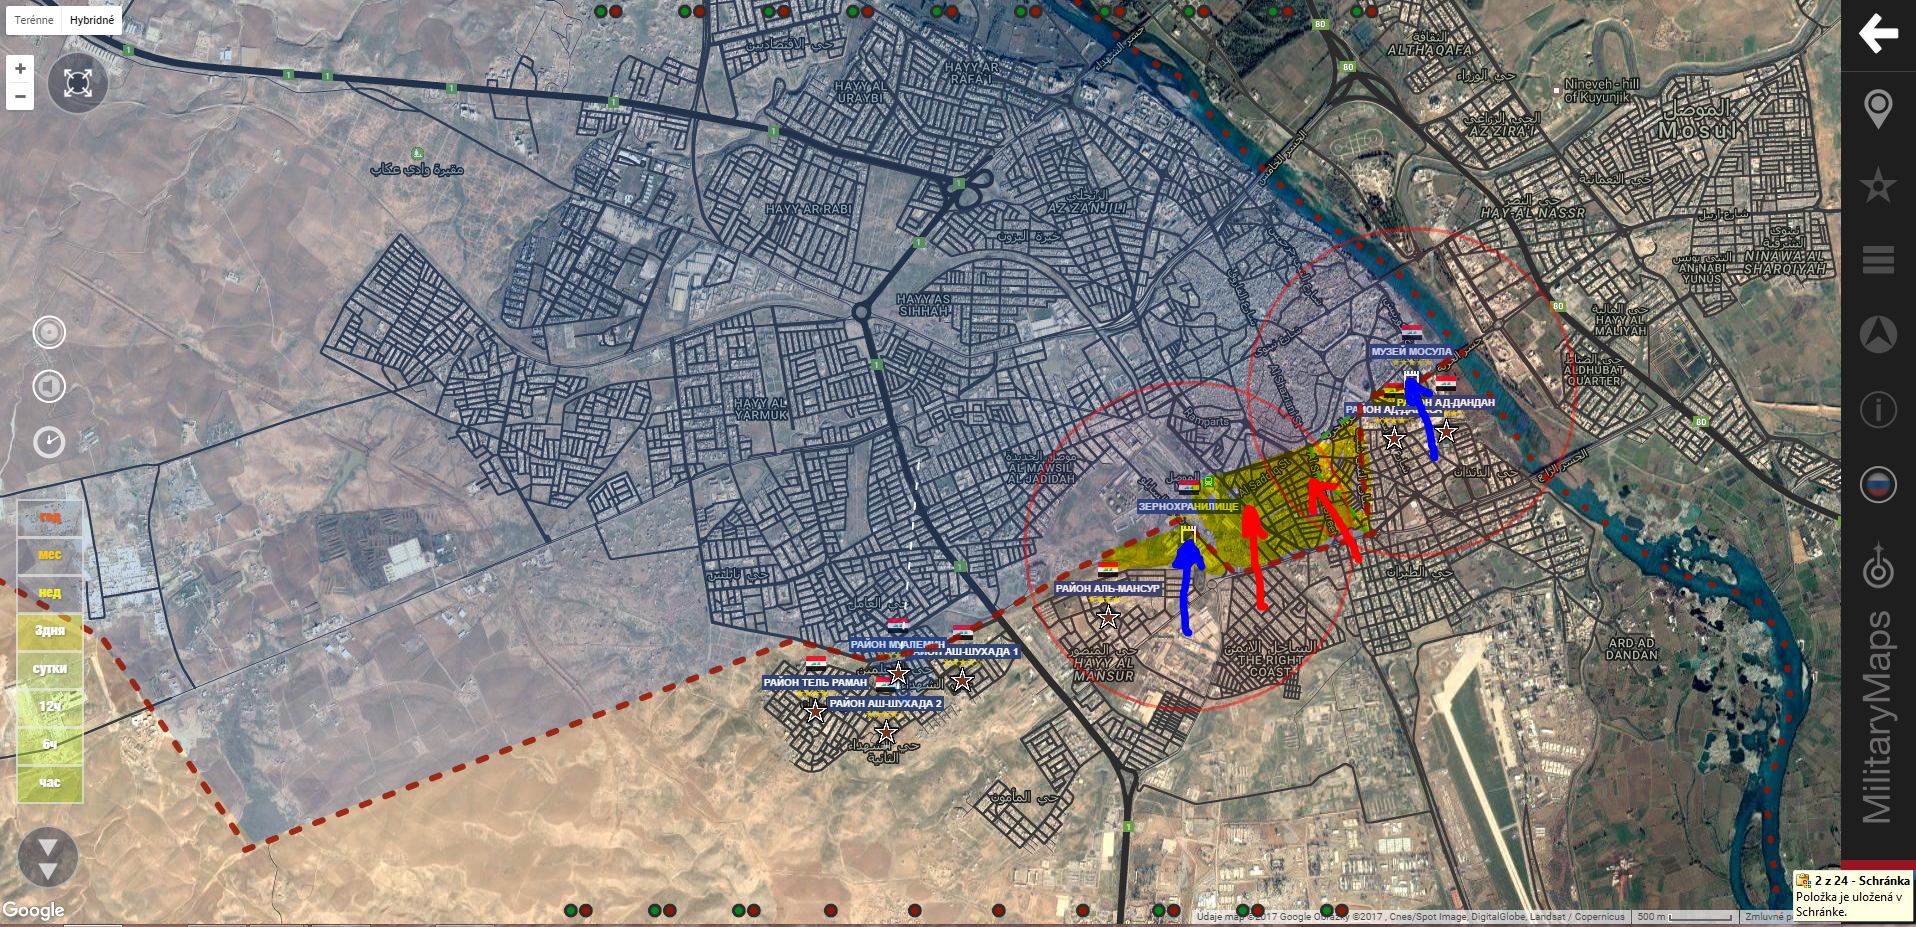Screen dimensions: 1916x927
Task: Click the target tracking icon in sidebar
Action: tap(1878, 568)
